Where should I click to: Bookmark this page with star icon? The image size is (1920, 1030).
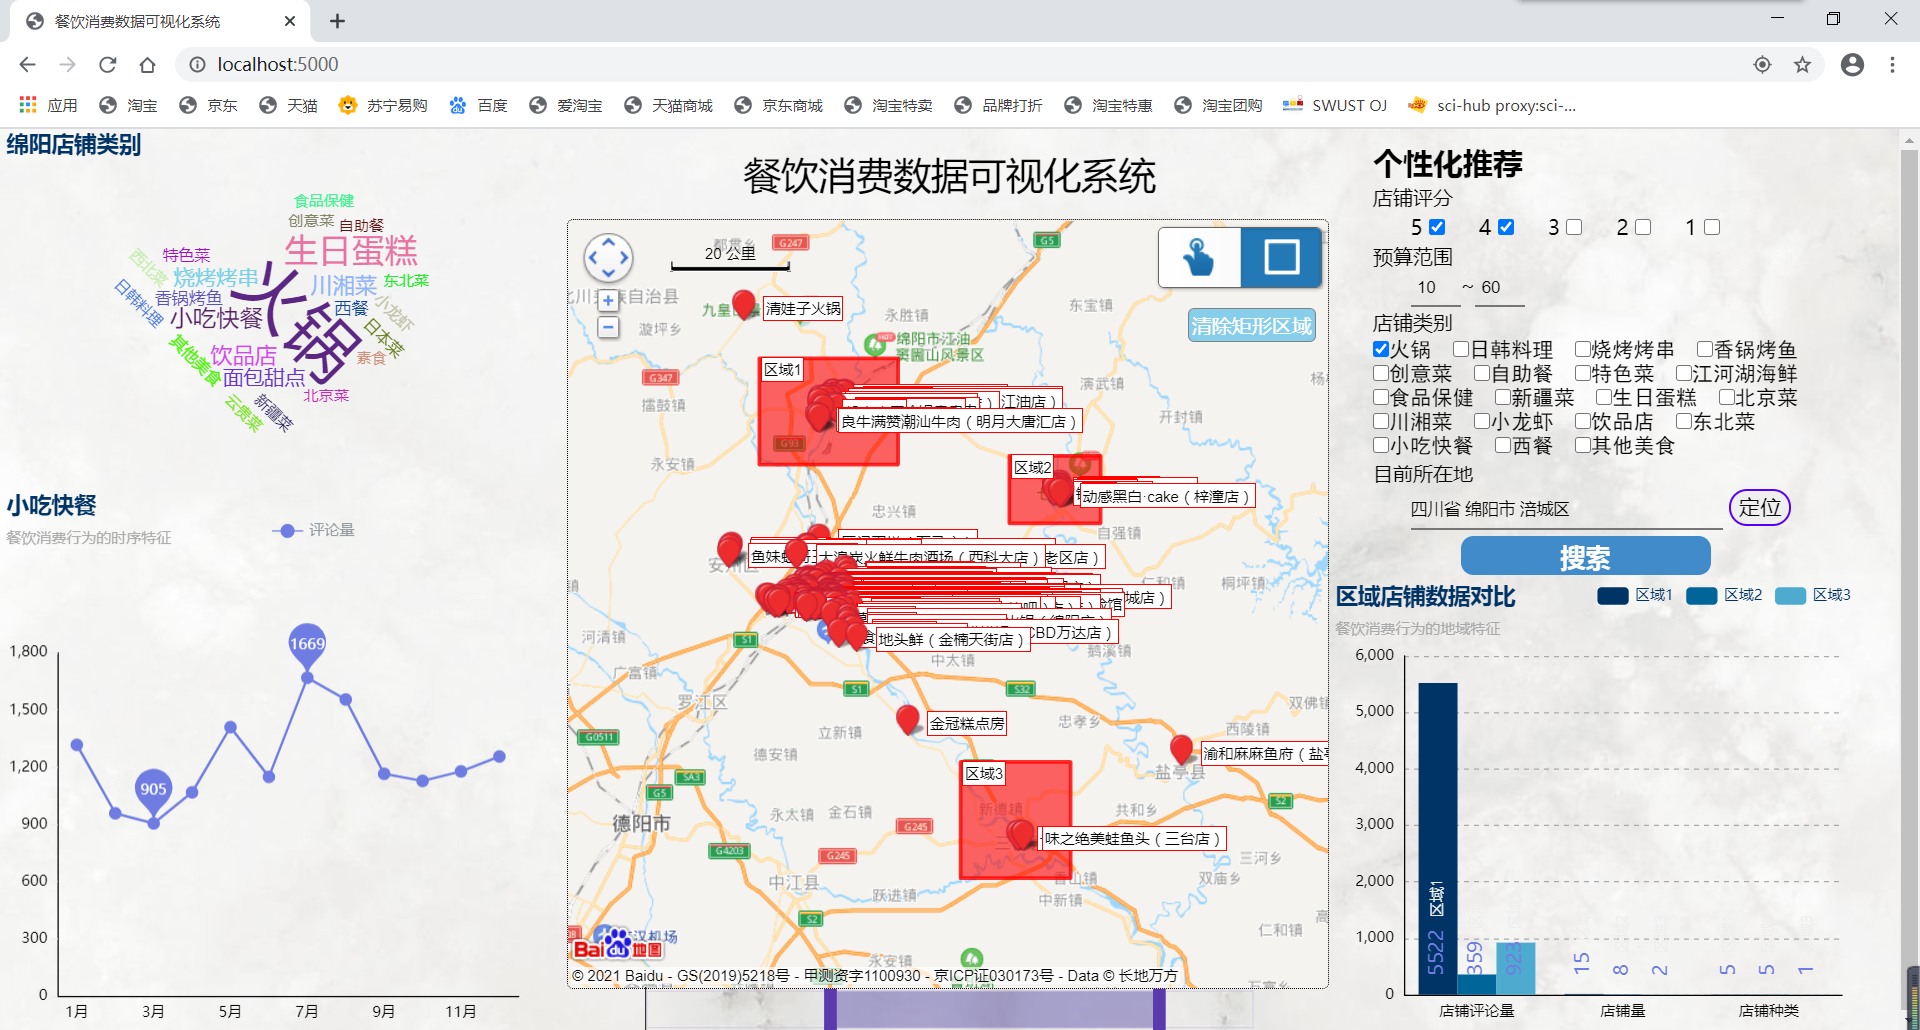click(1802, 64)
